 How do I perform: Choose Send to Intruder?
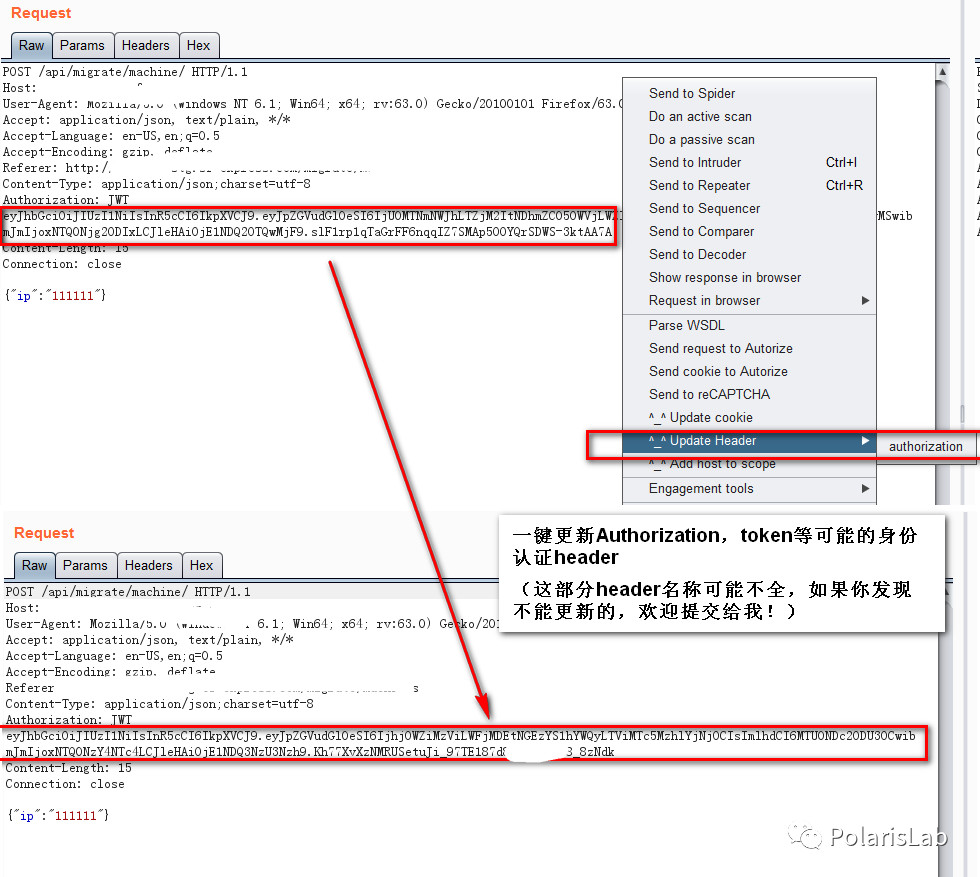coord(749,163)
